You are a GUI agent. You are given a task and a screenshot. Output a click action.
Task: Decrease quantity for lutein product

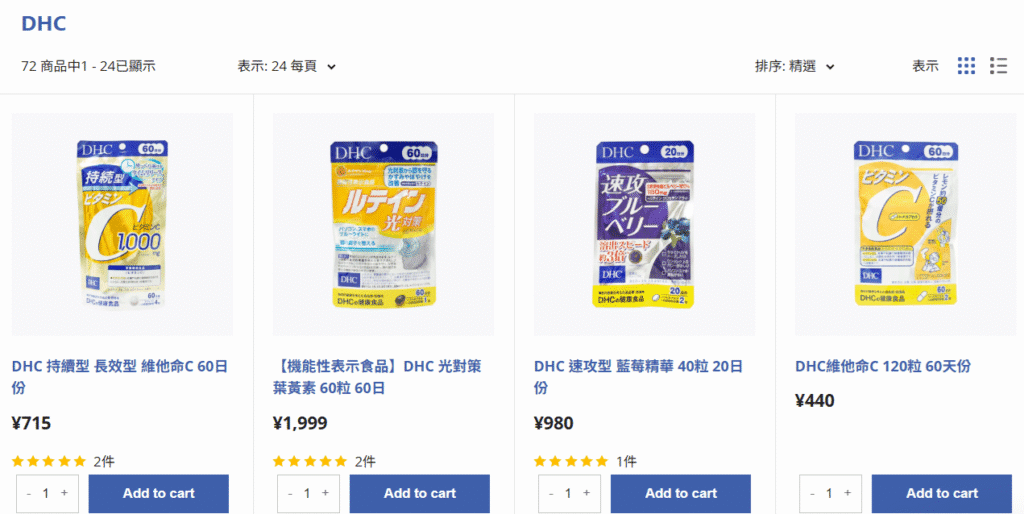[x=291, y=493]
